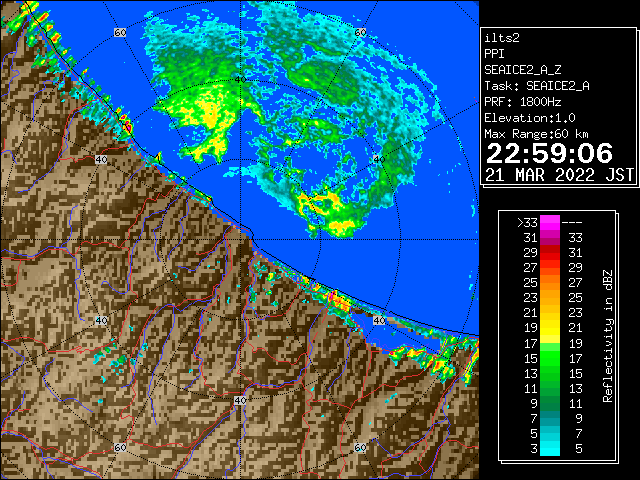Viewport: 640px width, 480px height.
Task: Pick the purple 31–33 dBZ color band
Action: pos(550,238)
